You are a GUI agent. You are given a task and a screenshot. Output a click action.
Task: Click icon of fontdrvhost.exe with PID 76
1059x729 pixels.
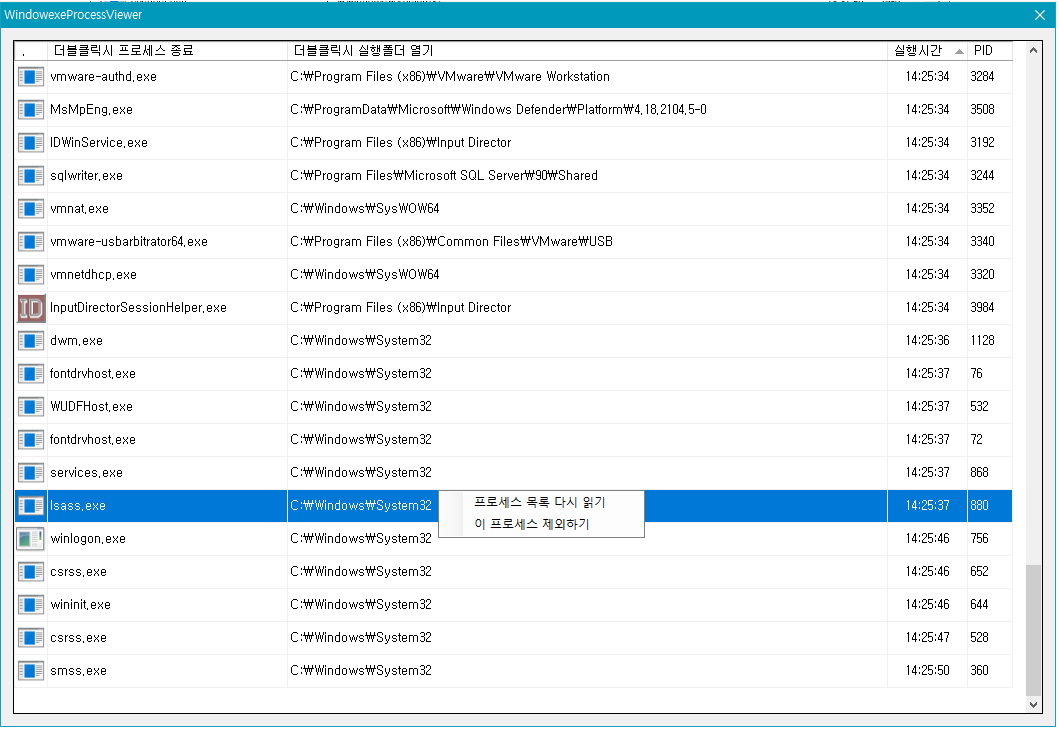[x=30, y=374]
